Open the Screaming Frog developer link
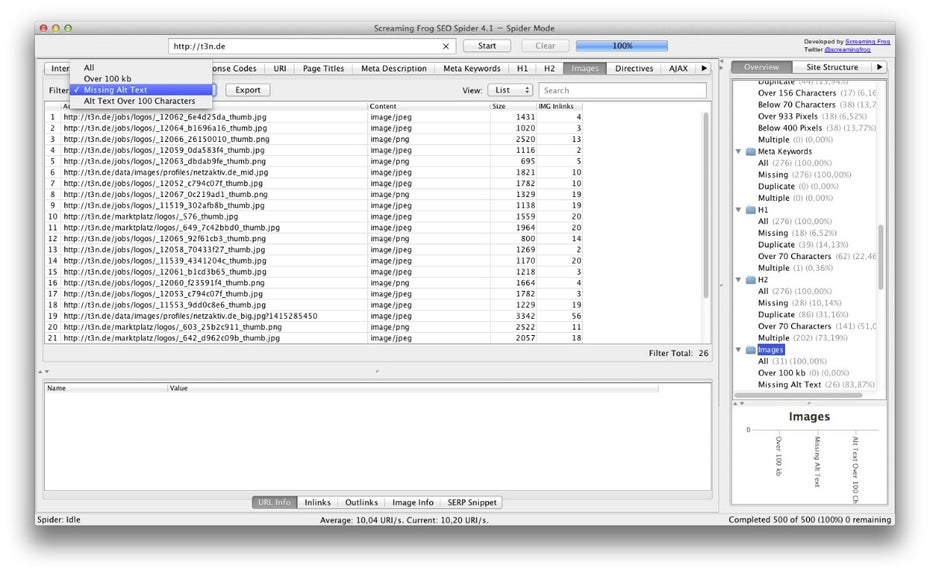Image resolution: width=930 pixels, height=574 pixels. click(867, 42)
